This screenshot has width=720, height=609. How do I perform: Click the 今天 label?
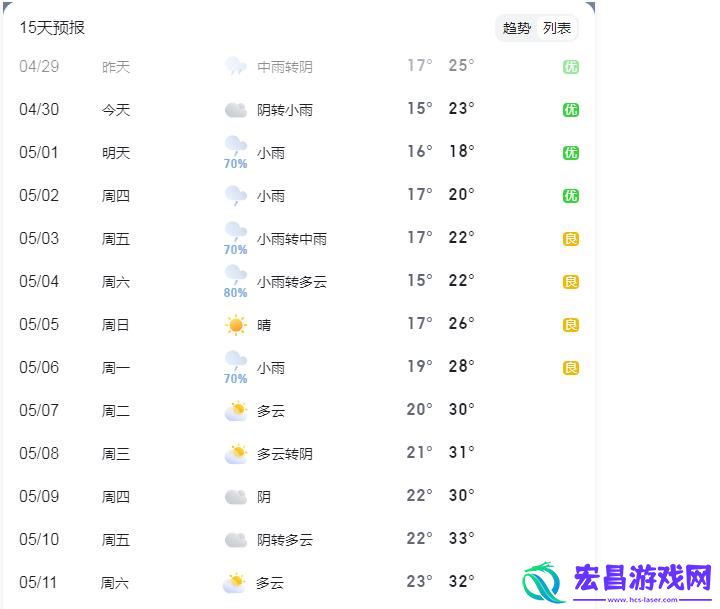pyautogui.click(x=116, y=110)
